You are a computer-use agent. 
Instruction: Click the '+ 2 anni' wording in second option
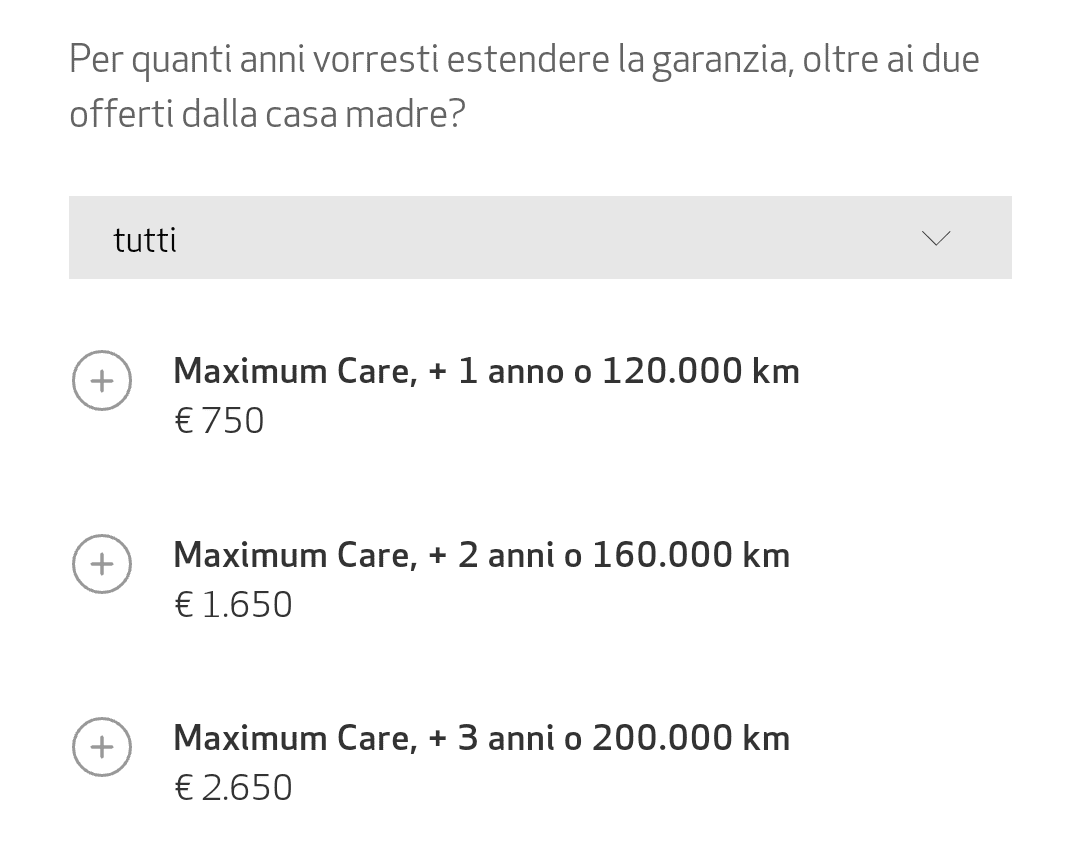click(x=491, y=555)
